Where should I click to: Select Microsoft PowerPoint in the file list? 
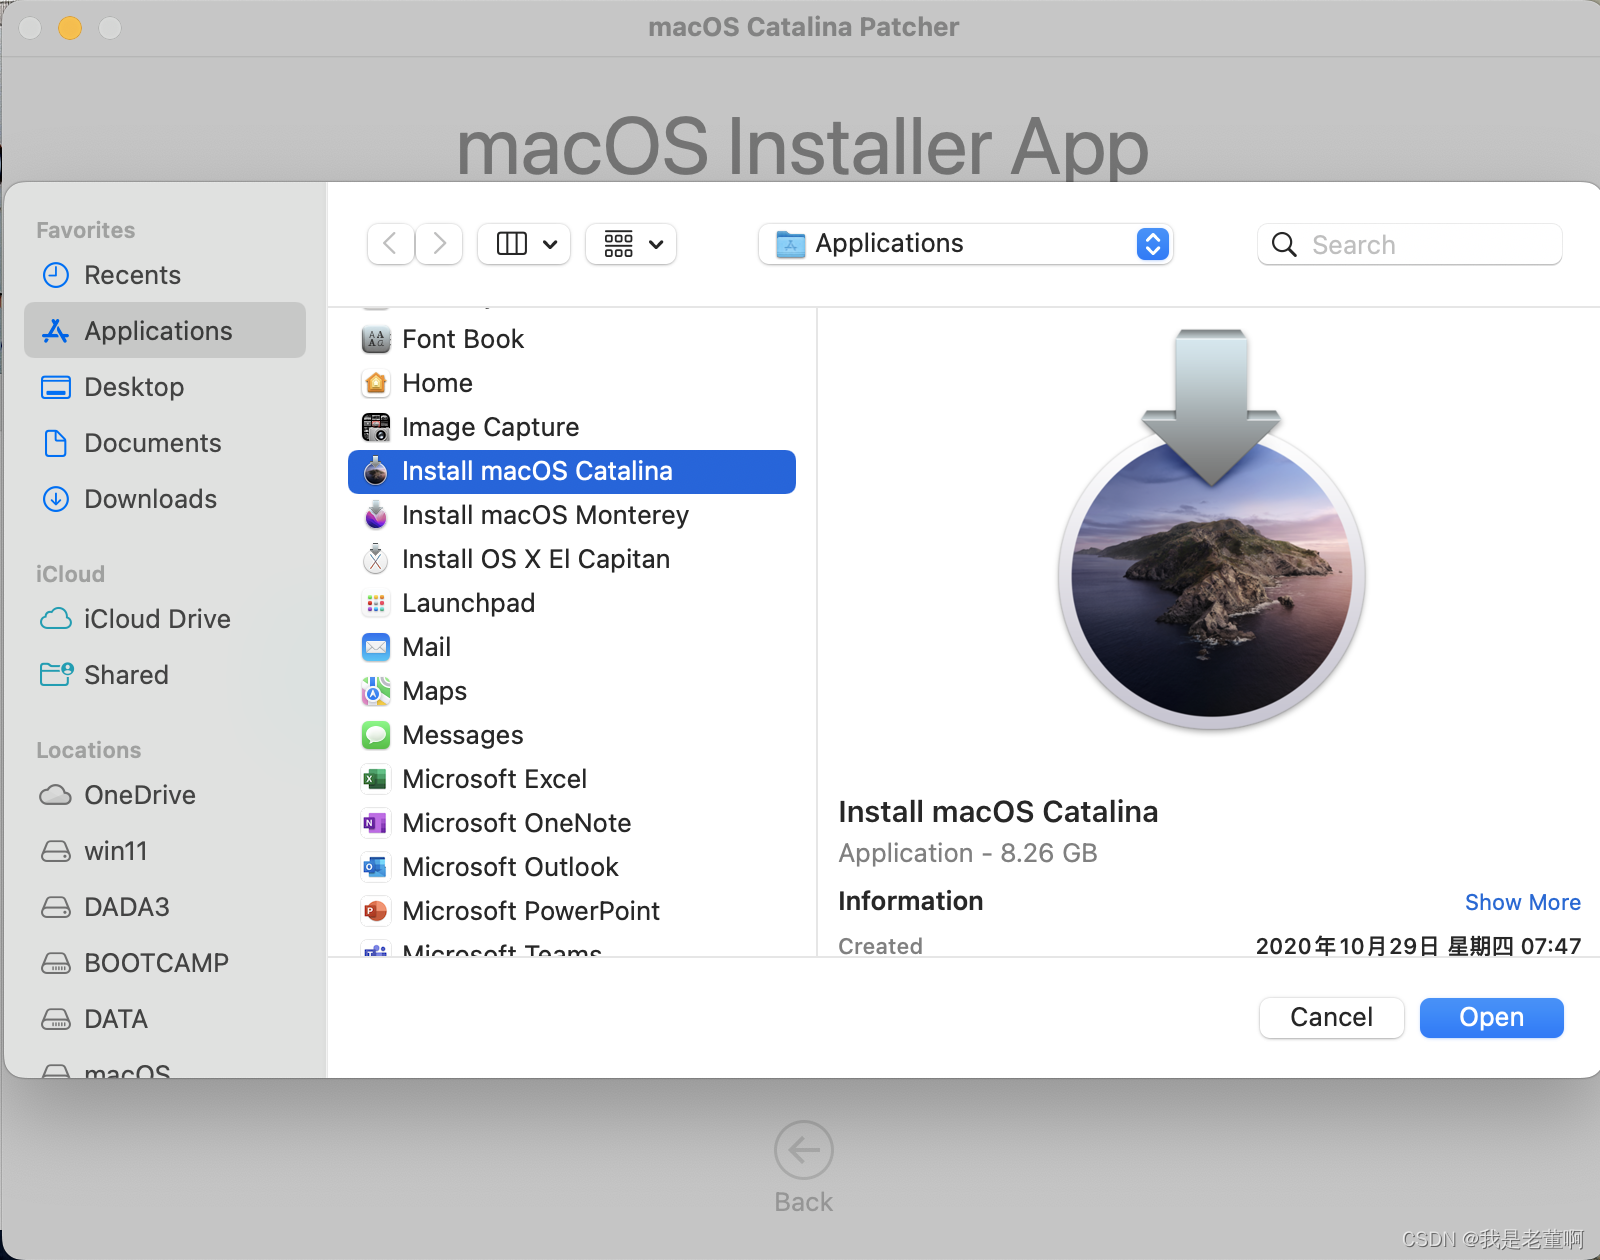pyautogui.click(x=572, y=911)
